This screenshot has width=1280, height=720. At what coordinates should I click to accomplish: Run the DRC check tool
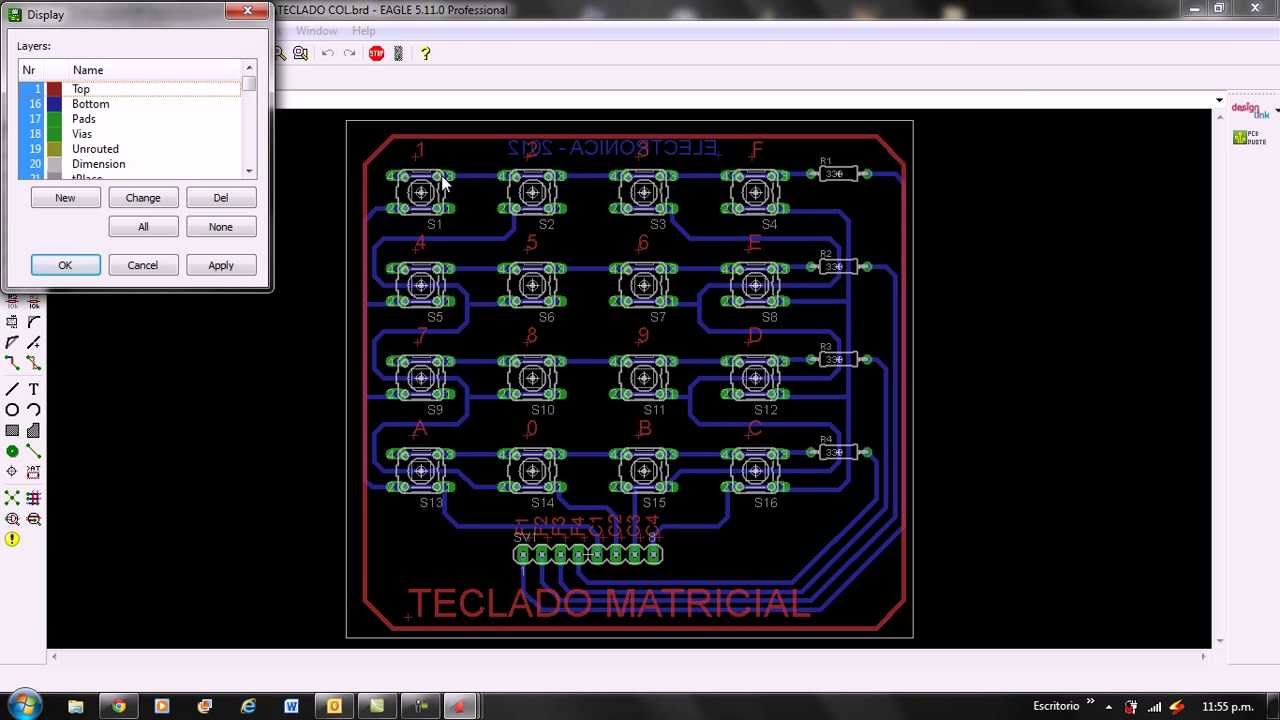click(34, 519)
